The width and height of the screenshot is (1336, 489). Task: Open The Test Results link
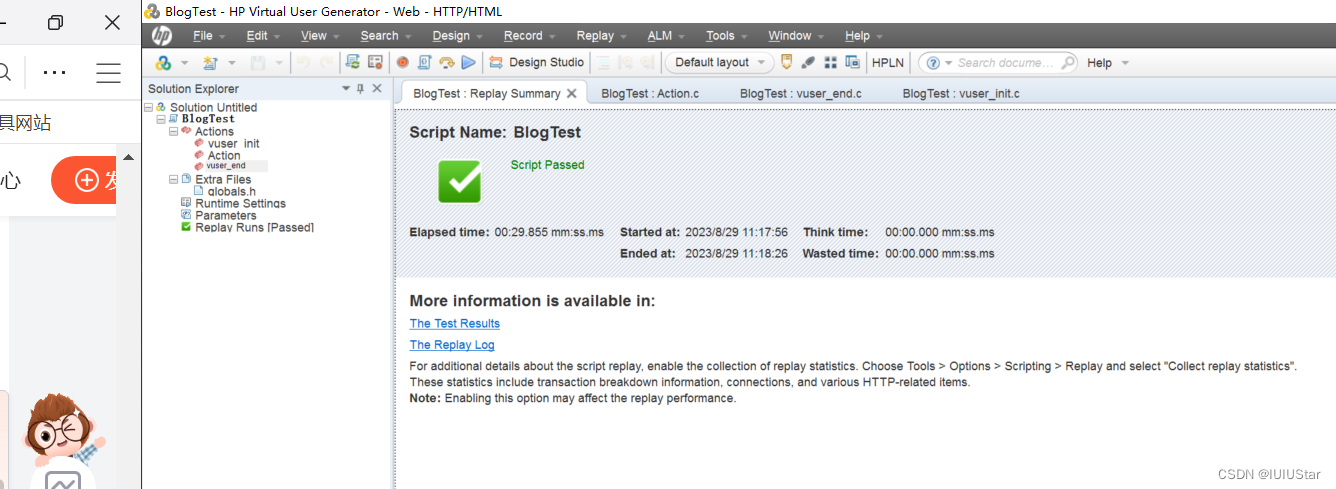pos(455,323)
